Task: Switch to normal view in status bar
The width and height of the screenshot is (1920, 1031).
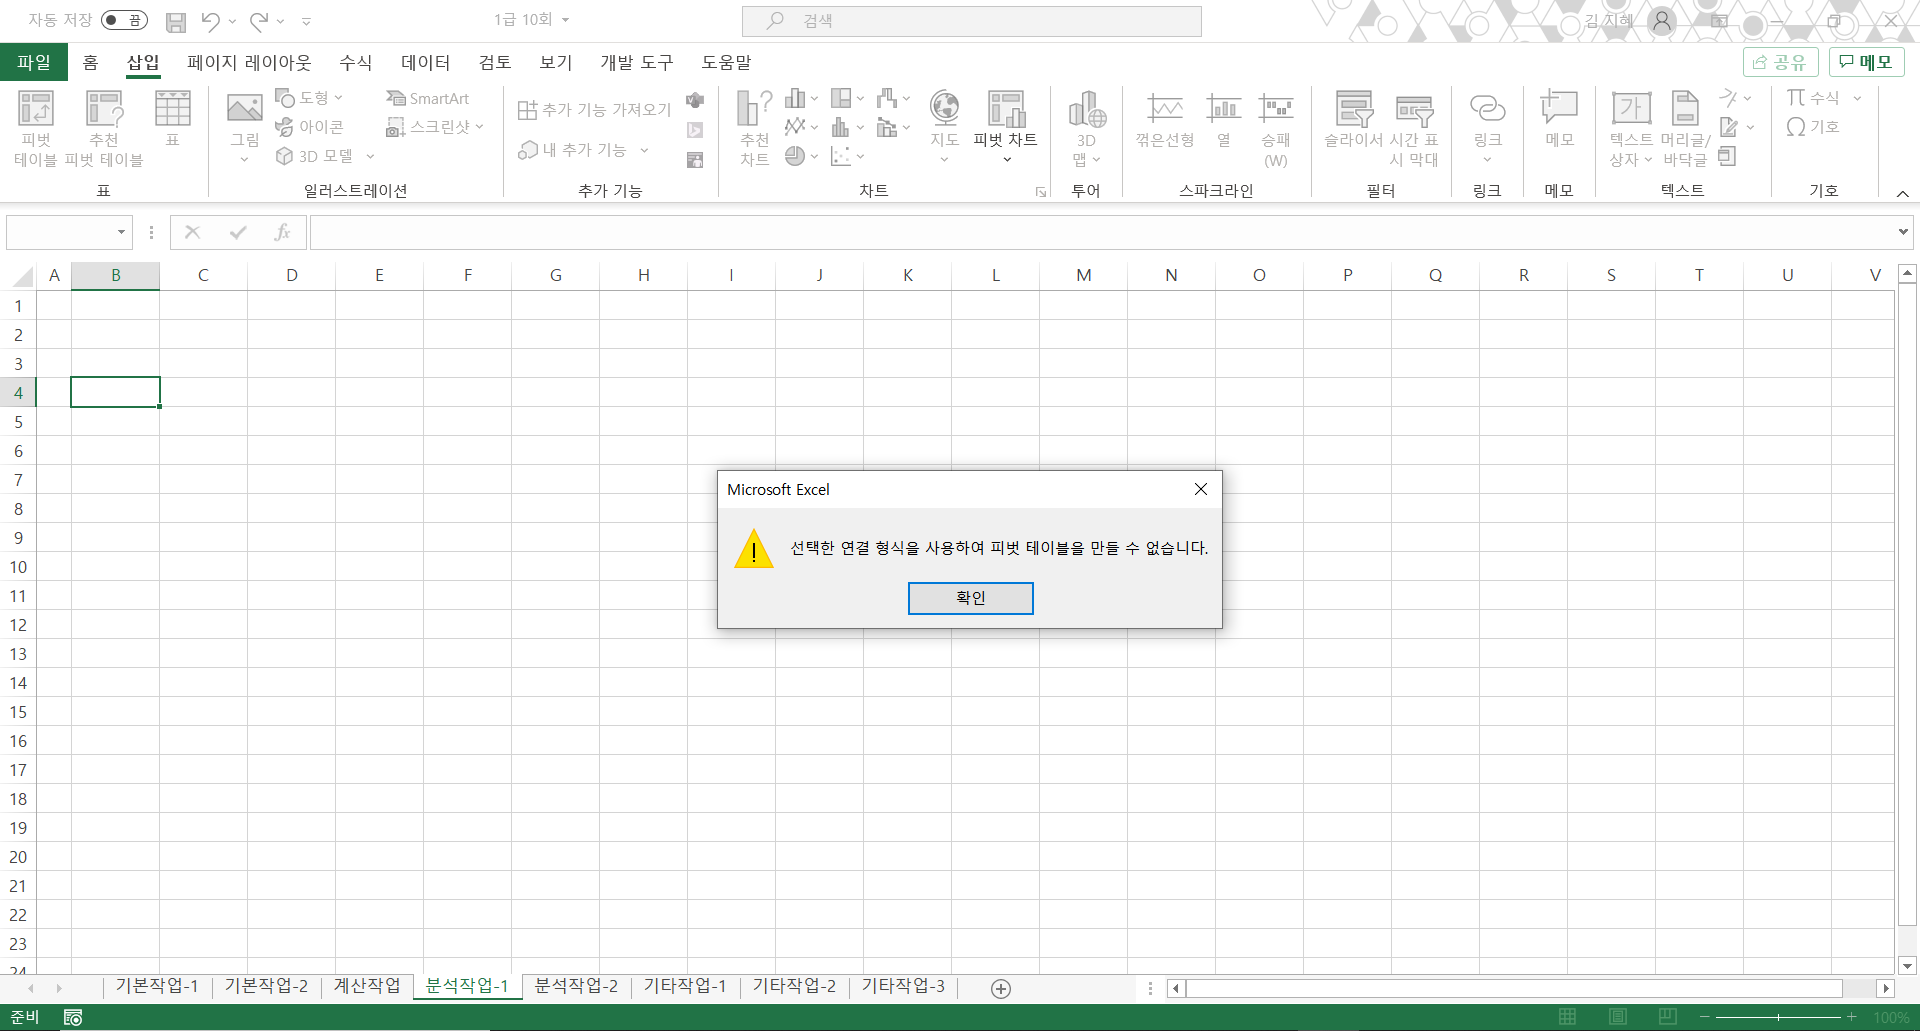Action: (x=1567, y=1017)
